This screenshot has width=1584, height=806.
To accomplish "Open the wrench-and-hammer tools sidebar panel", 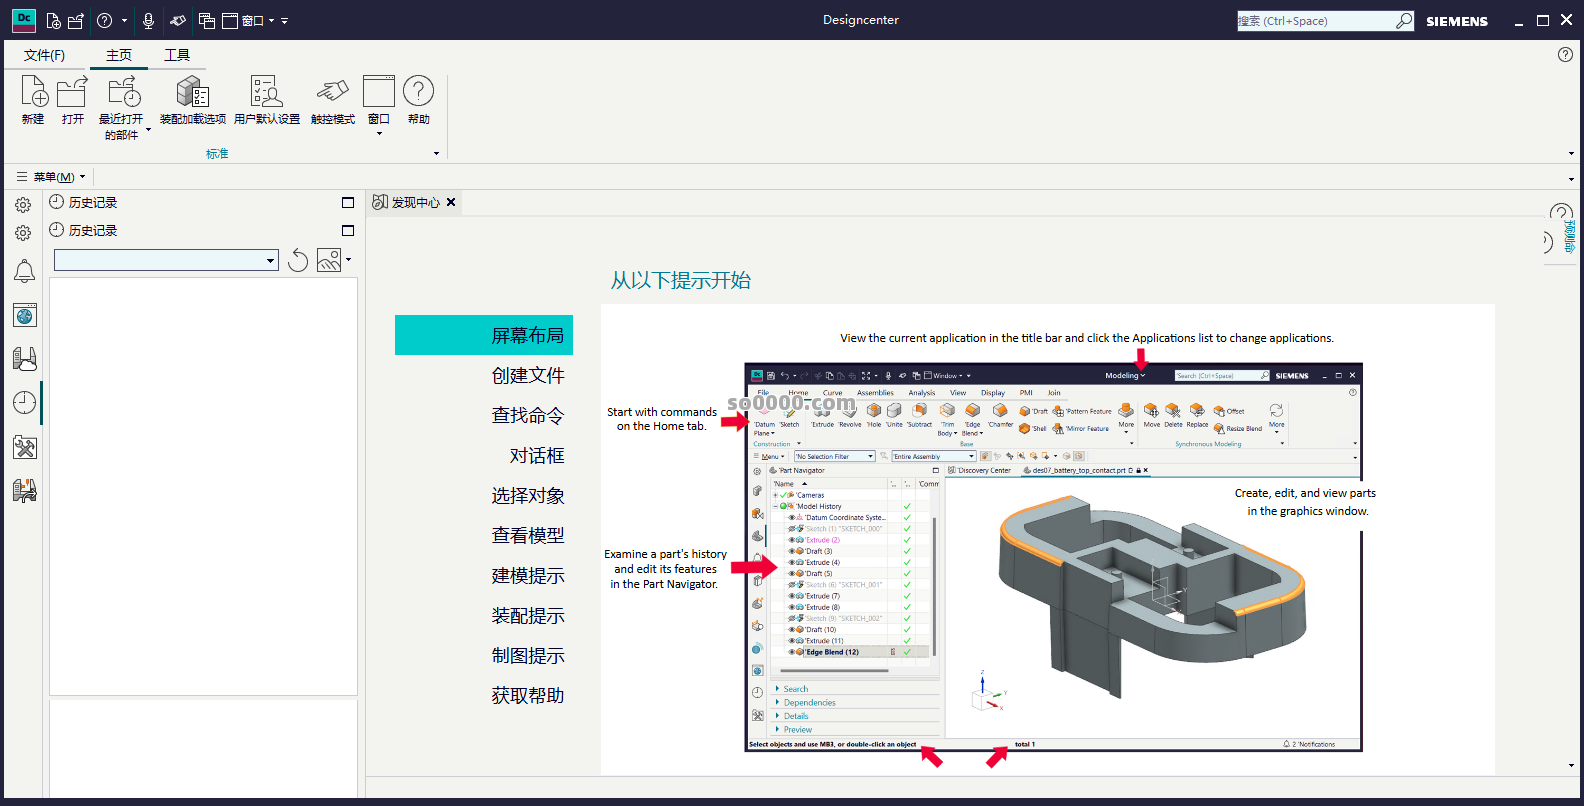I will point(24,447).
